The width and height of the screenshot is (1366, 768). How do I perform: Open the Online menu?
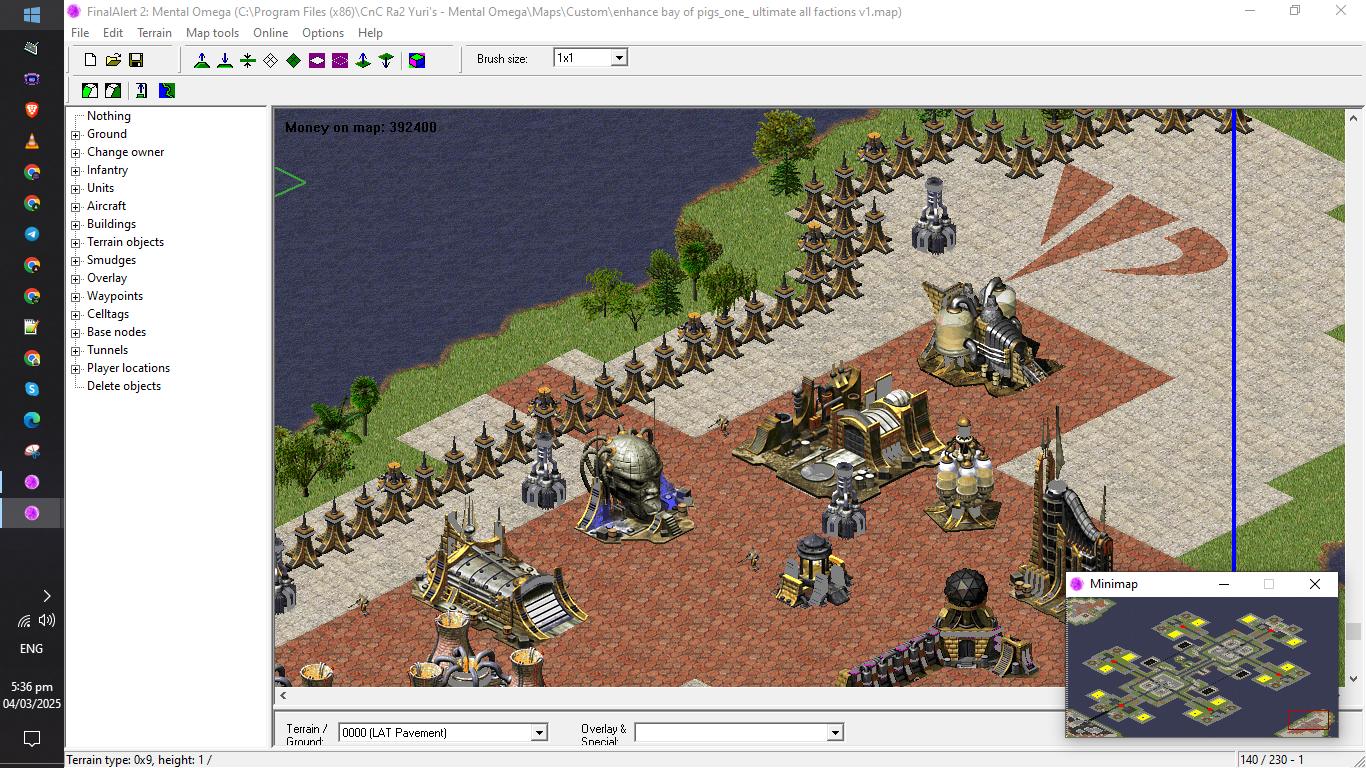pos(270,33)
